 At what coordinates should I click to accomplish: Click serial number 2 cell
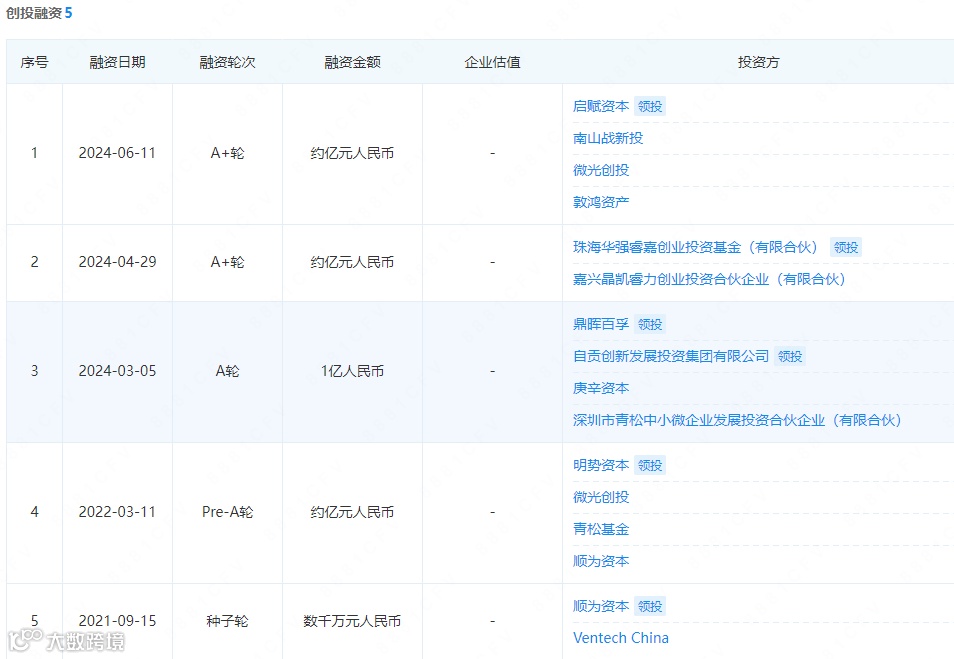pyautogui.click(x=34, y=262)
